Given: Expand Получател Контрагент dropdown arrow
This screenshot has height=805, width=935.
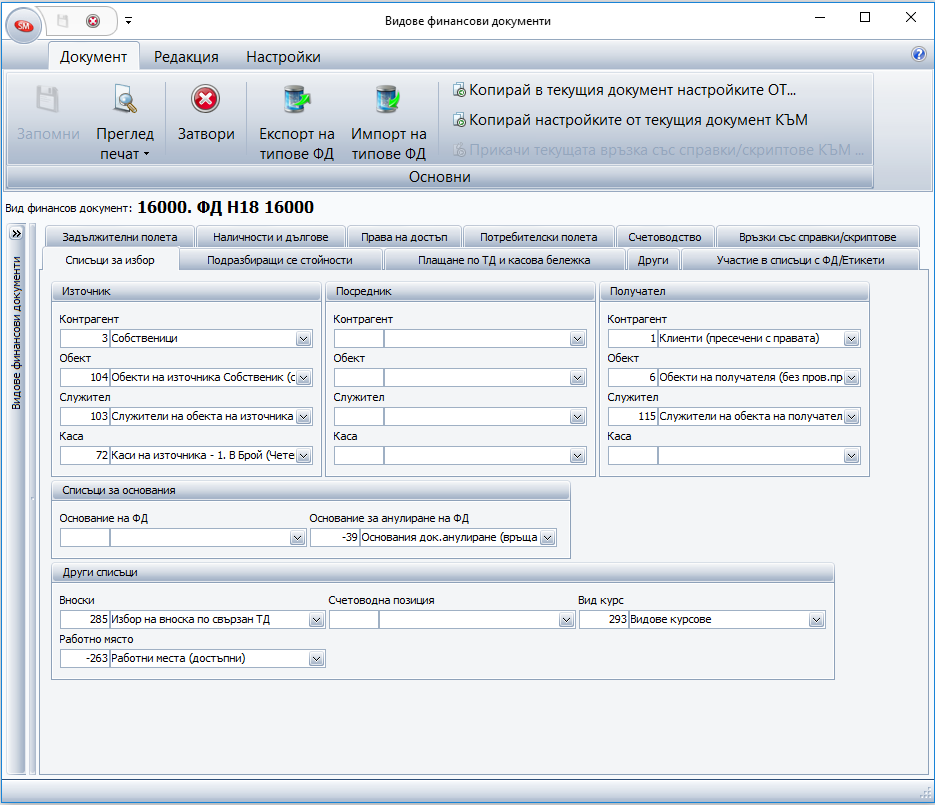Looking at the screenshot, I should coord(852,339).
